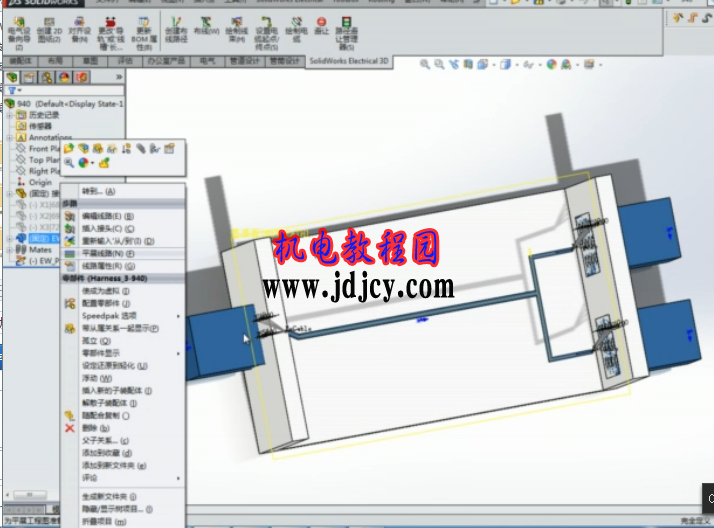Select the SolidWorks Electrical 3D tab
Image resolution: width=714 pixels, height=528 pixels.
click(349, 61)
